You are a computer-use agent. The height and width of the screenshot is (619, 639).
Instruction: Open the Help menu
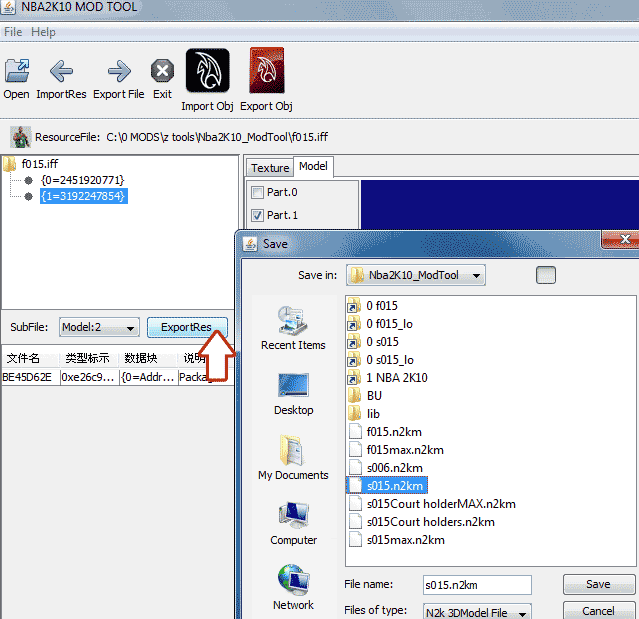click(43, 32)
